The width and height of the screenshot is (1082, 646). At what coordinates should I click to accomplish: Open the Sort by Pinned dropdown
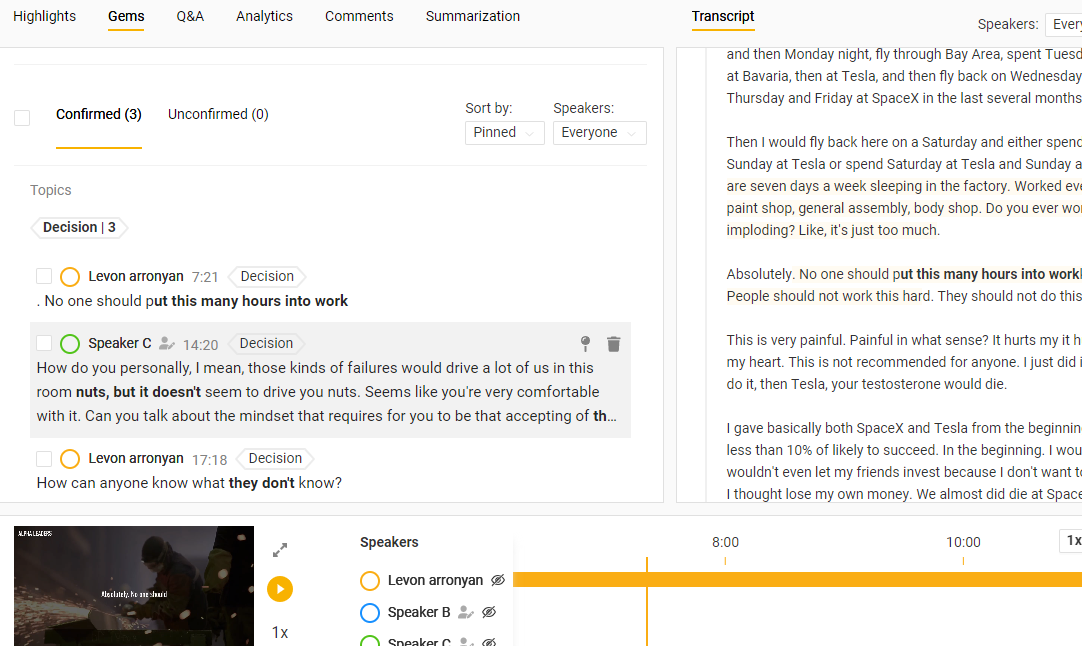504,133
